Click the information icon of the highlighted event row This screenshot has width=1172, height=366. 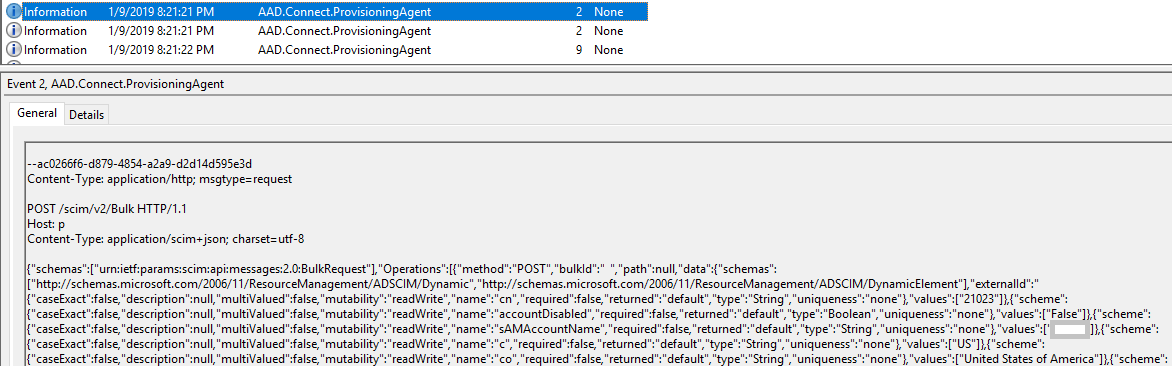(14, 12)
